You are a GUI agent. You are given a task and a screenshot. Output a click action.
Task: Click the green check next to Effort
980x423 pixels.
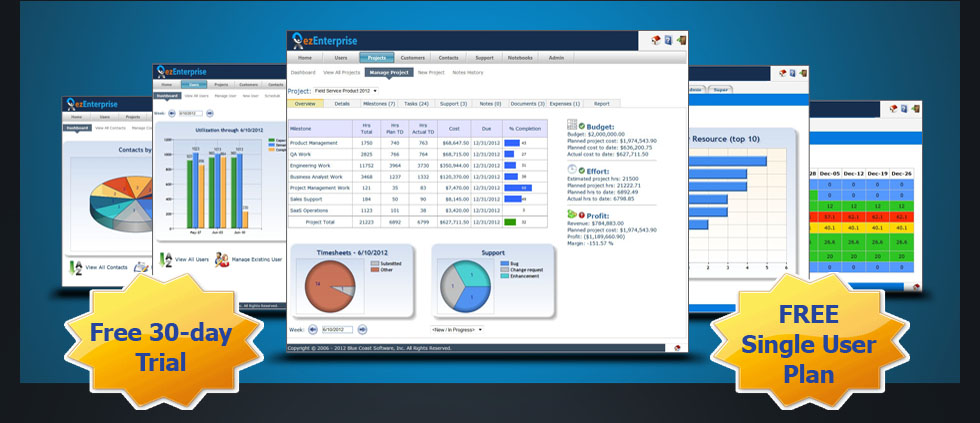pyautogui.click(x=582, y=170)
